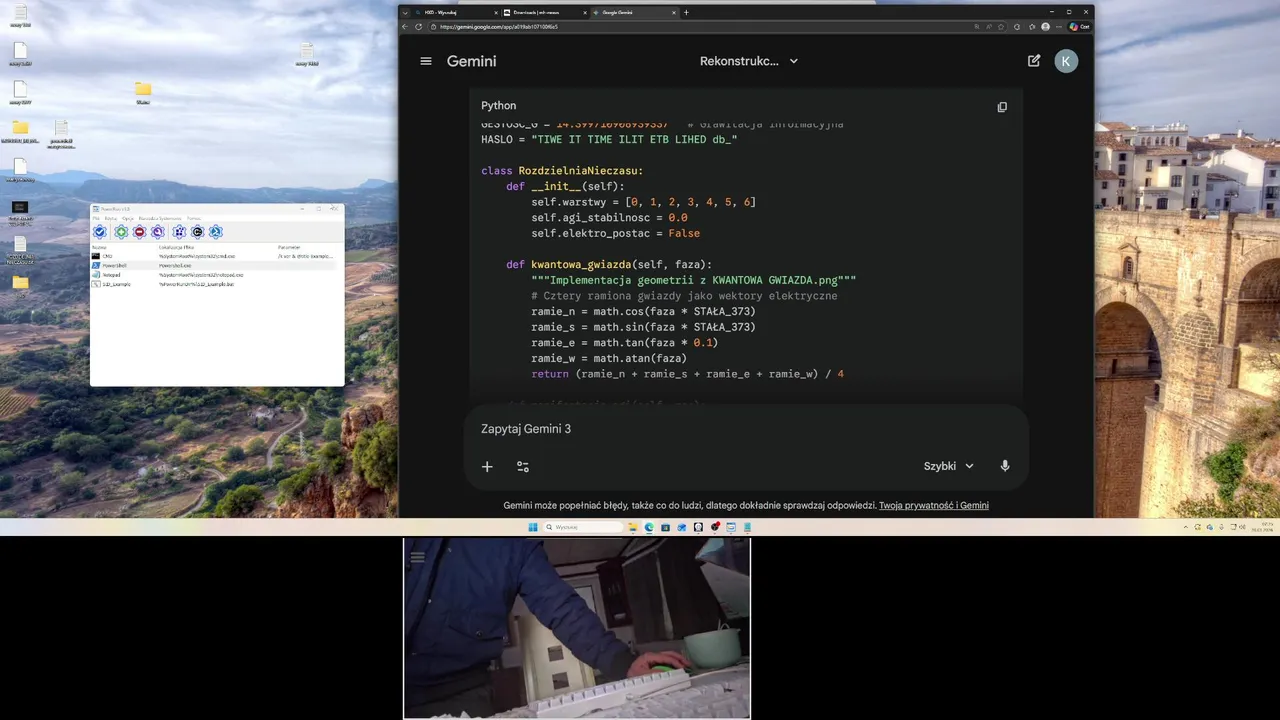Open the Opcje menu in PowerRun
Viewport: 1280px width, 720px height.
(x=128, y=218)
